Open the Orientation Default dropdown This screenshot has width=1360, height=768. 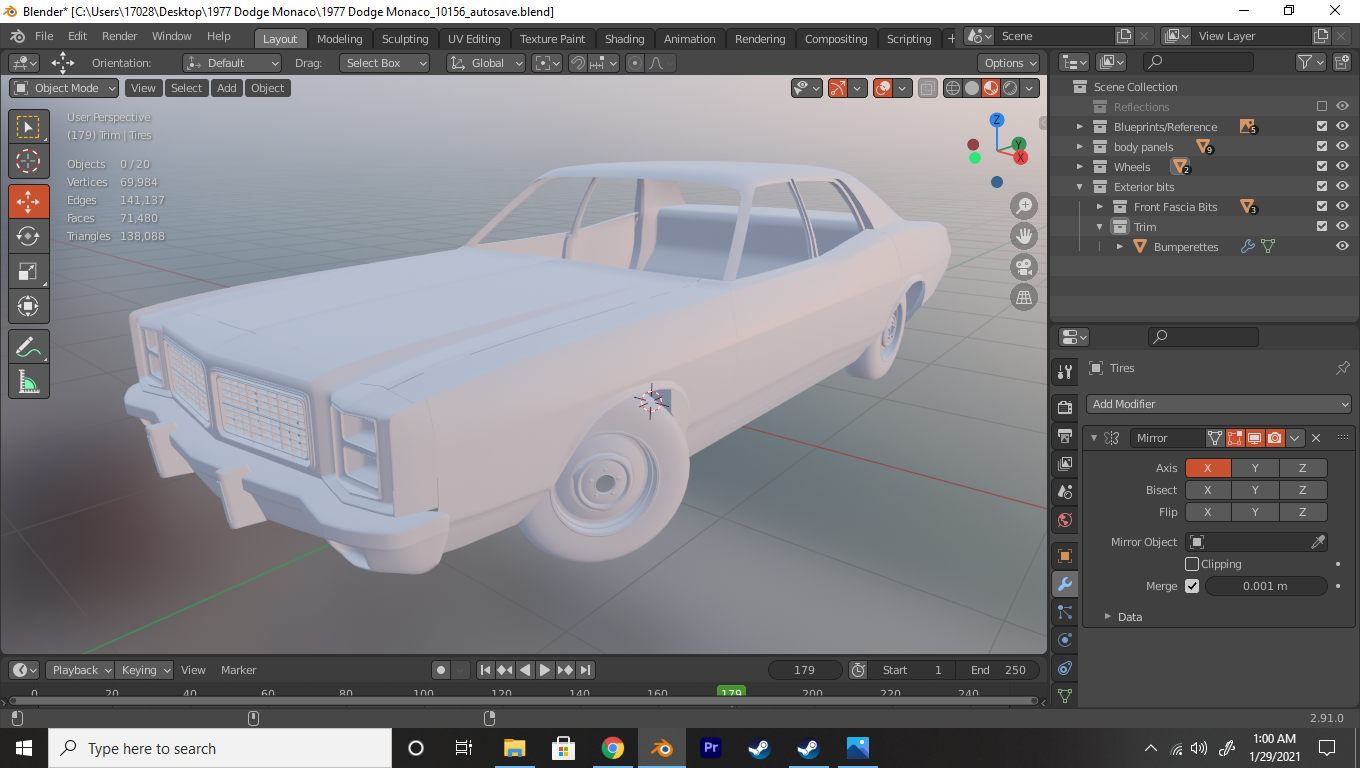(232, 63)
